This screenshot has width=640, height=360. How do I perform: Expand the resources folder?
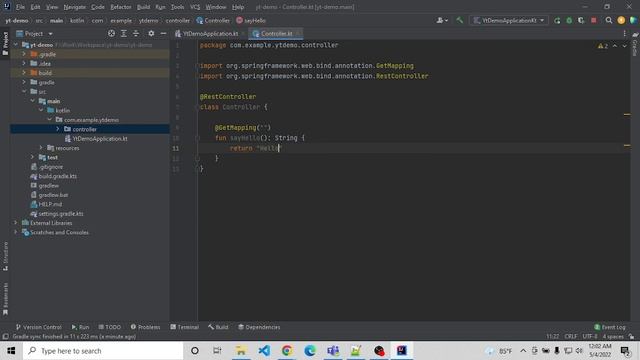pos(41,148)
